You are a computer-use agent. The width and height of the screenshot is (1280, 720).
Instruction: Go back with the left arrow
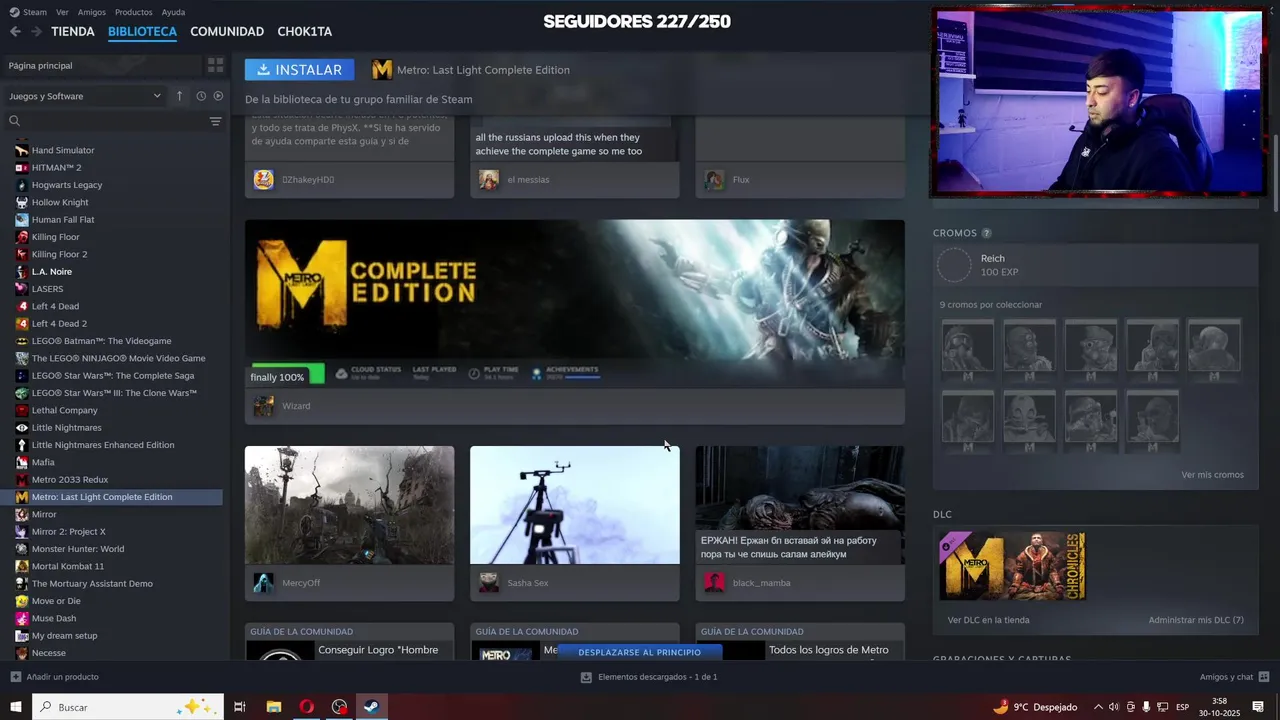[x=15, y=32]
